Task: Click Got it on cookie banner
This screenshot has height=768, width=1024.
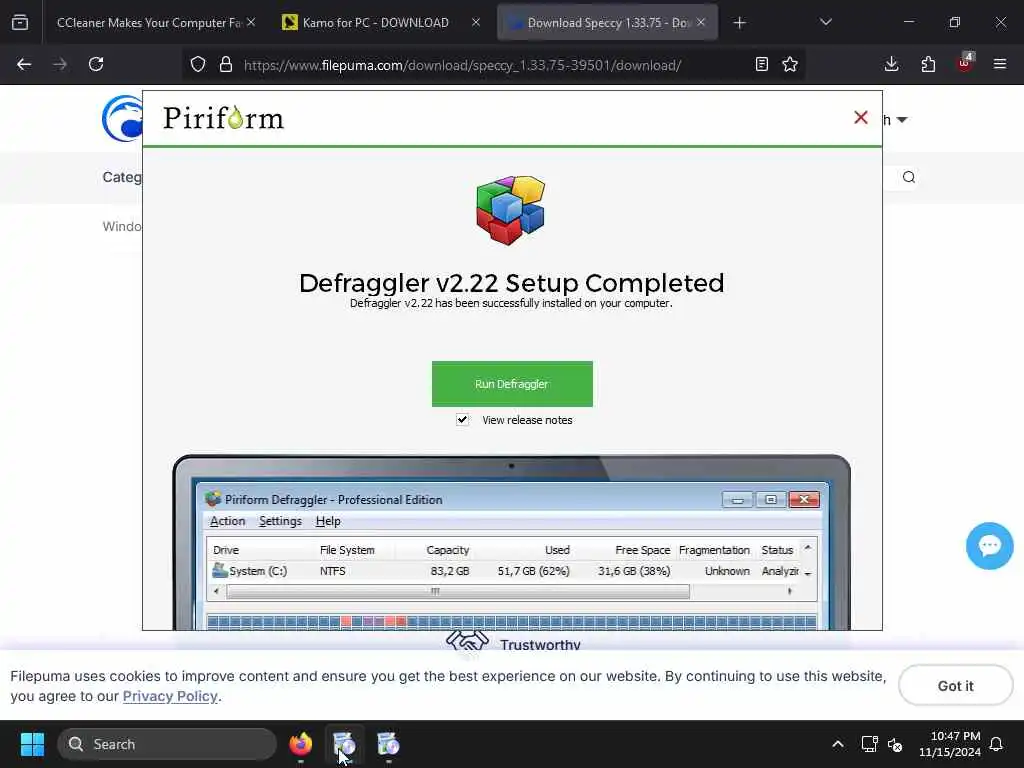Action: 955,686
